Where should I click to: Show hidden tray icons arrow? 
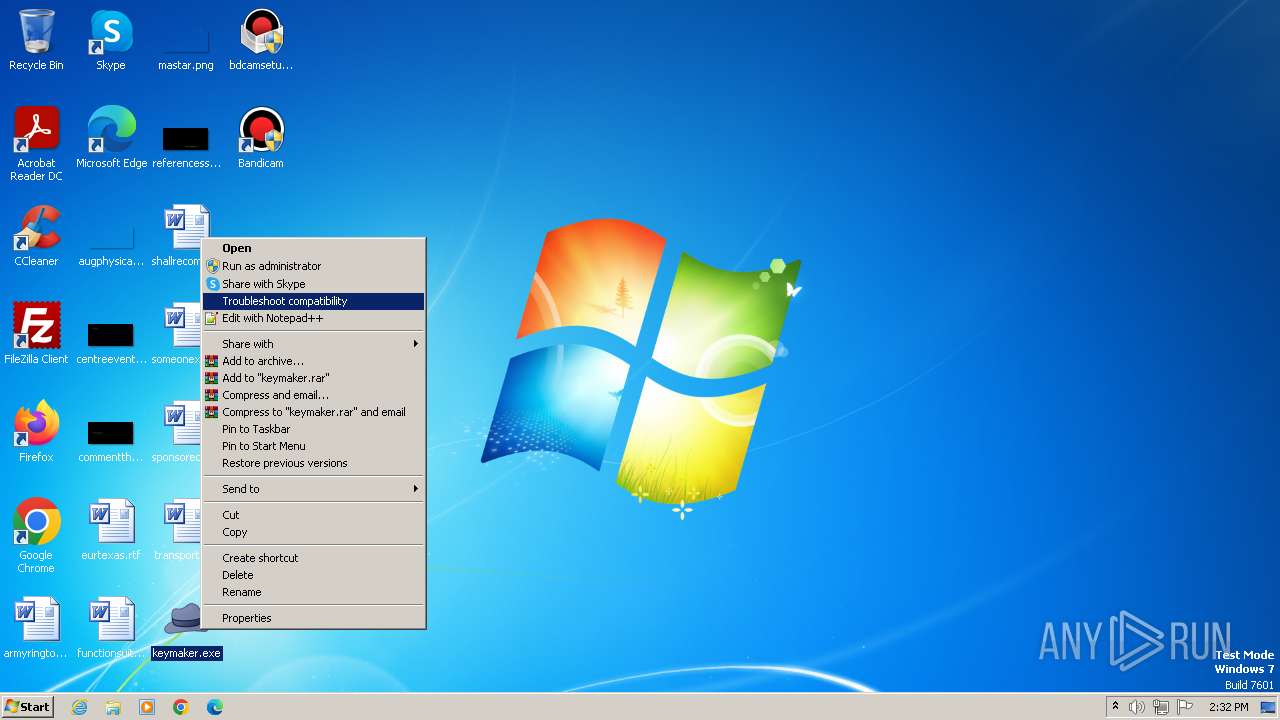(x=1115, y=707)
